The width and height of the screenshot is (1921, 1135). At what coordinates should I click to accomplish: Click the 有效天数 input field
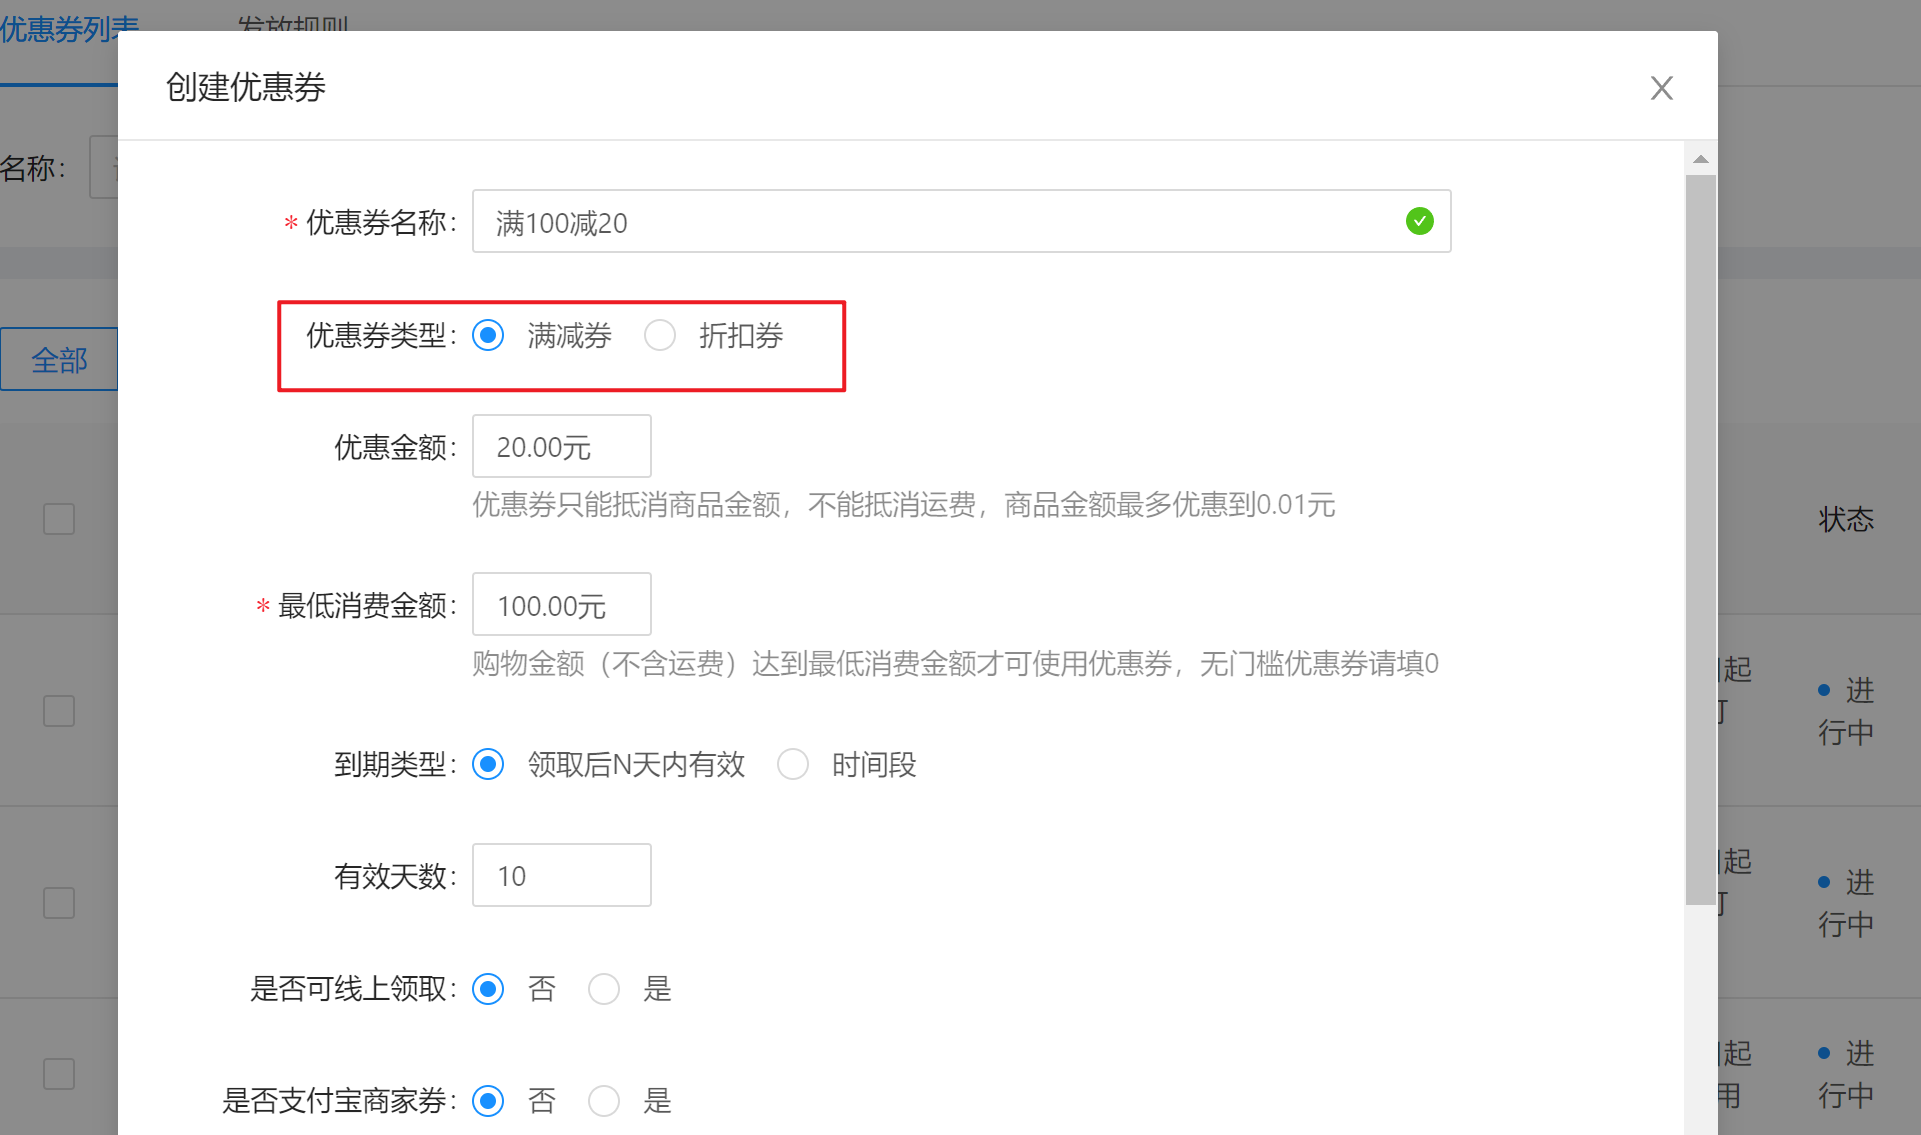coord(561,876)
